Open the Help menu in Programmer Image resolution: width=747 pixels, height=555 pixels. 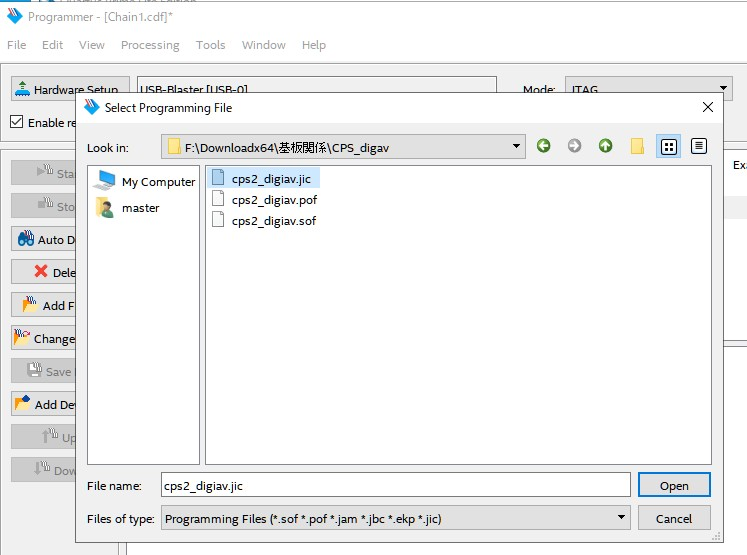313,45
